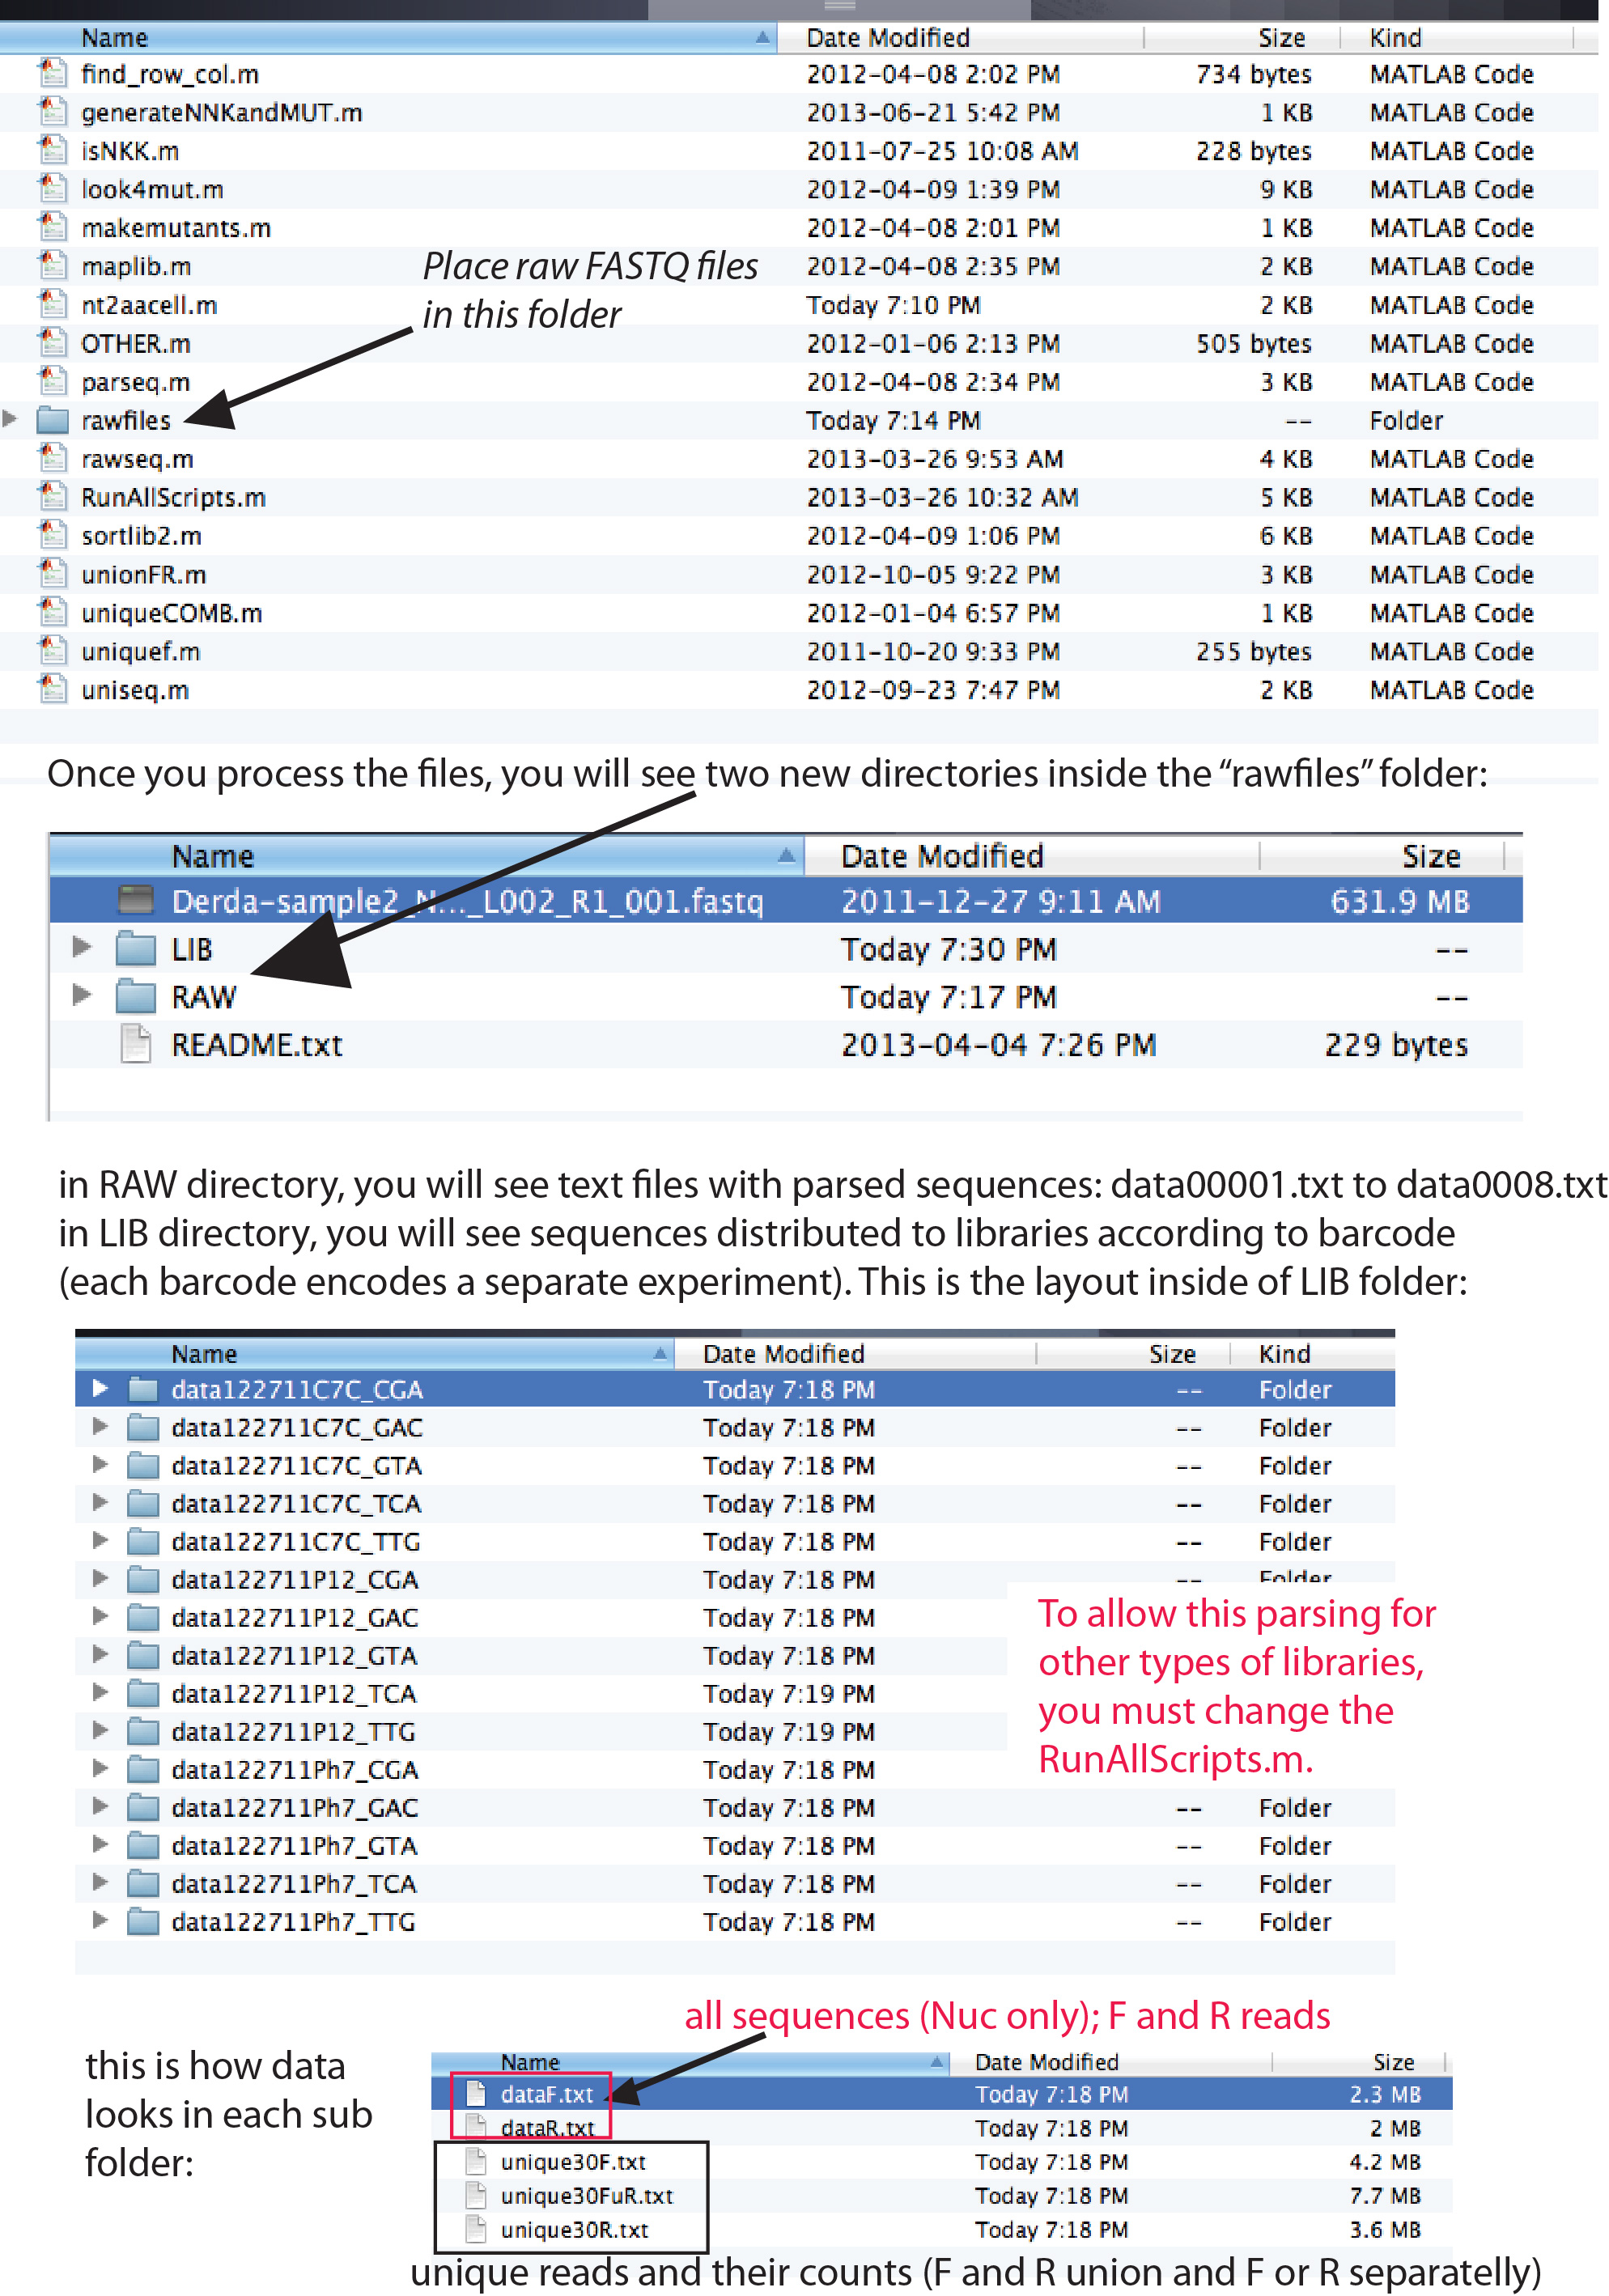Screen dimensions: 1609x2296
Task: Expand the data122711C7C_CGA folder triangle
Action: (x=100, y=1387)
